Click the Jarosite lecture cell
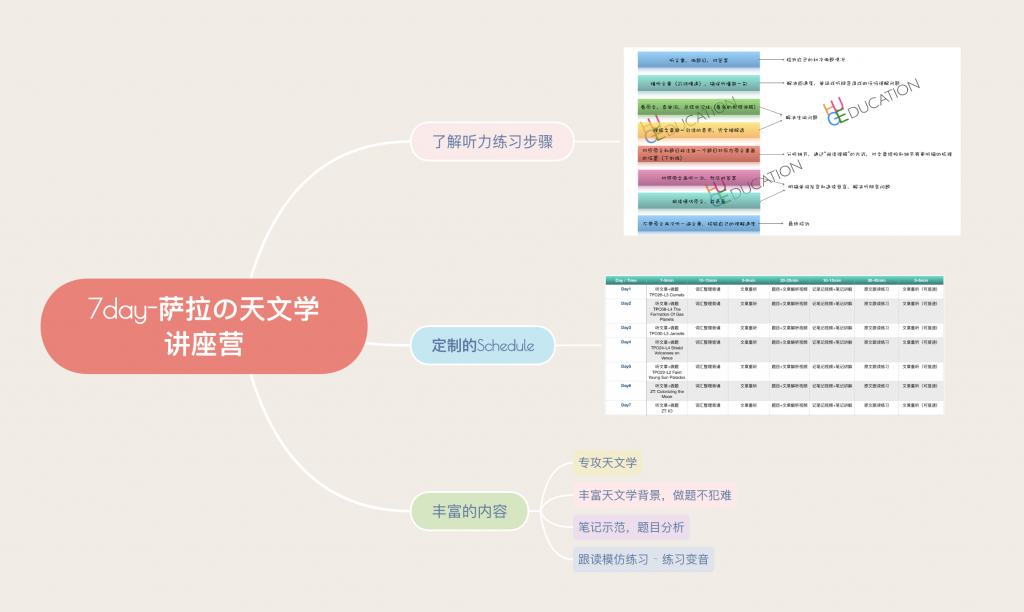1024x612 pixels. pyautogui.click(x=667, y=330)
